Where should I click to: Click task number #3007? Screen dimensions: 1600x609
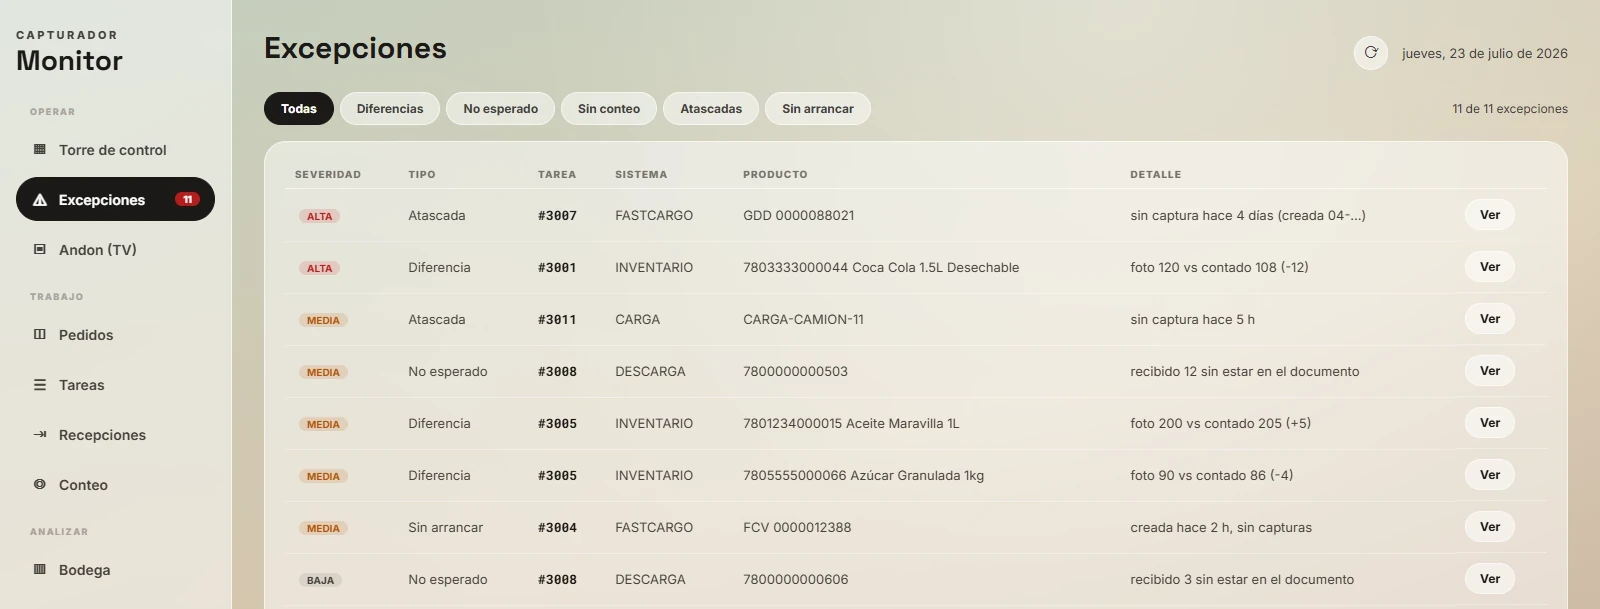pyautogui.click(x=557, y=215)
